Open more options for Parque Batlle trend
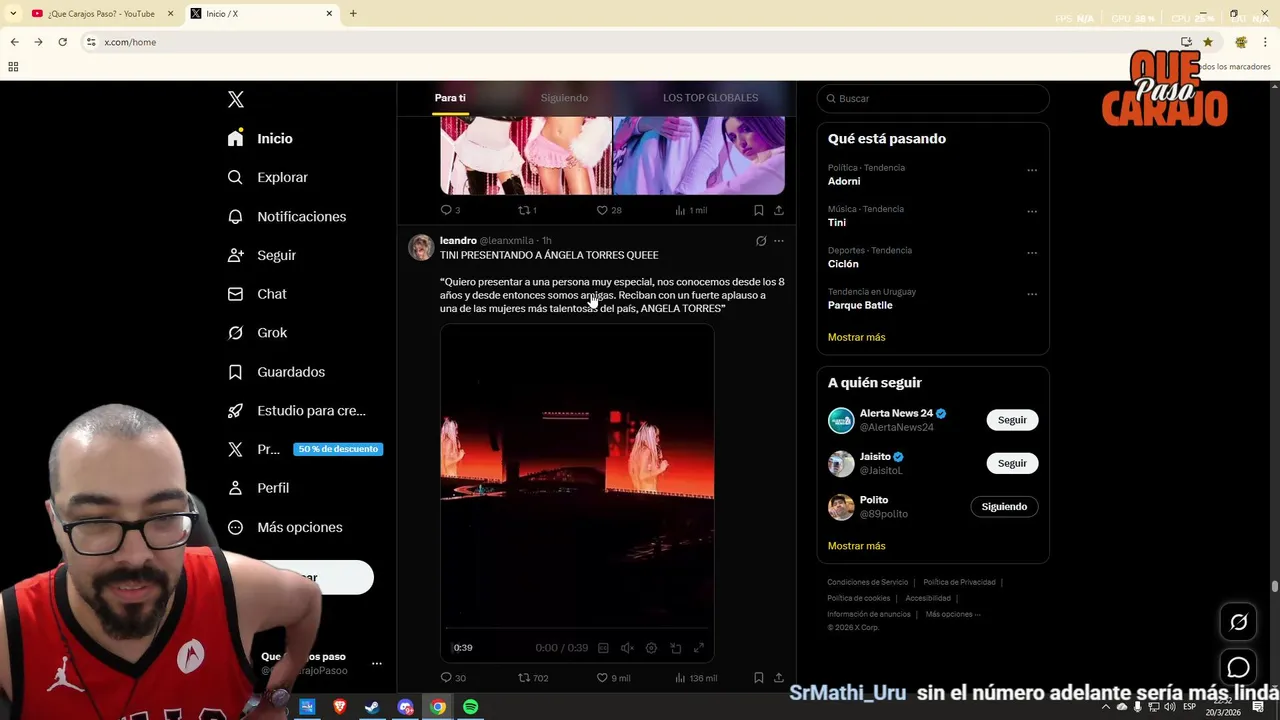The height and width of the screenshot is (720, 1280). pyautogui.click(x=1032, y=295)
